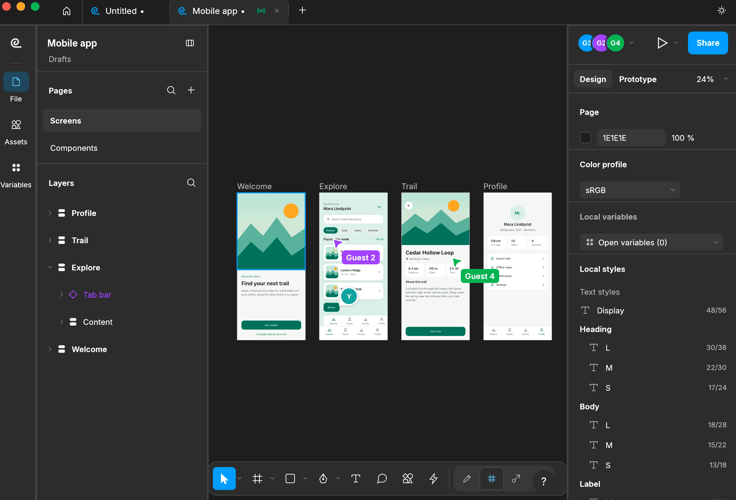
Task: Select the Frame tool
Action: click(257, 479)
